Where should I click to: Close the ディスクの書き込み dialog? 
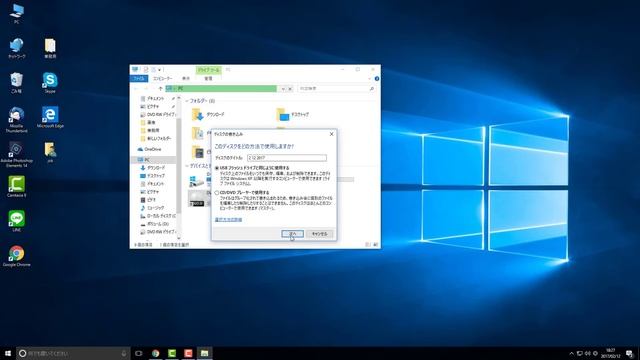pyautogui.click(x=331, y=134)
